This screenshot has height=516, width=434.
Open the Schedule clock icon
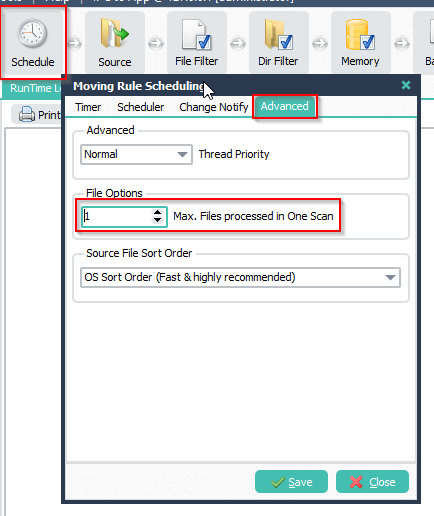[32, 33]
